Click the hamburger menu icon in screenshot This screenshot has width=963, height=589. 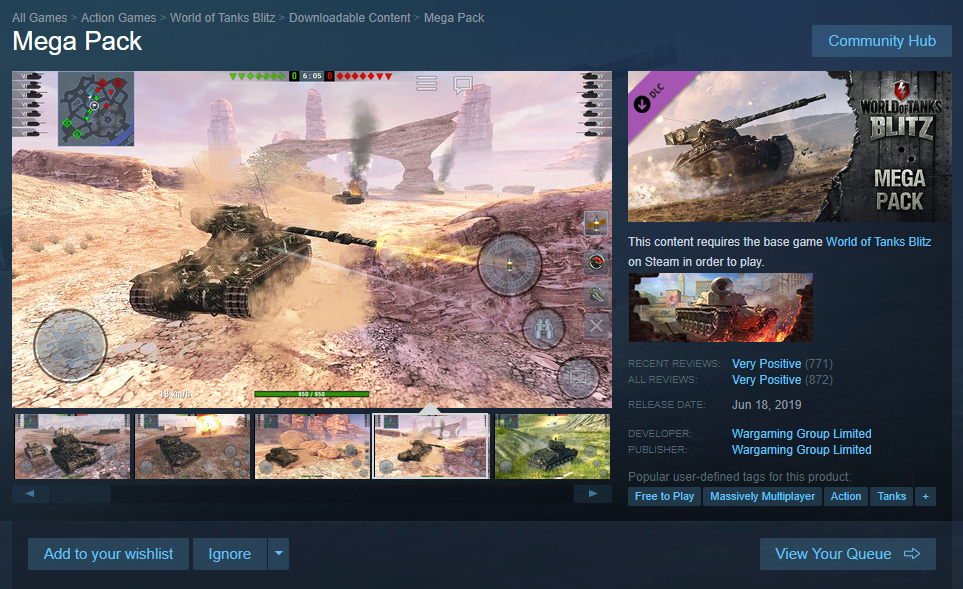426,83
